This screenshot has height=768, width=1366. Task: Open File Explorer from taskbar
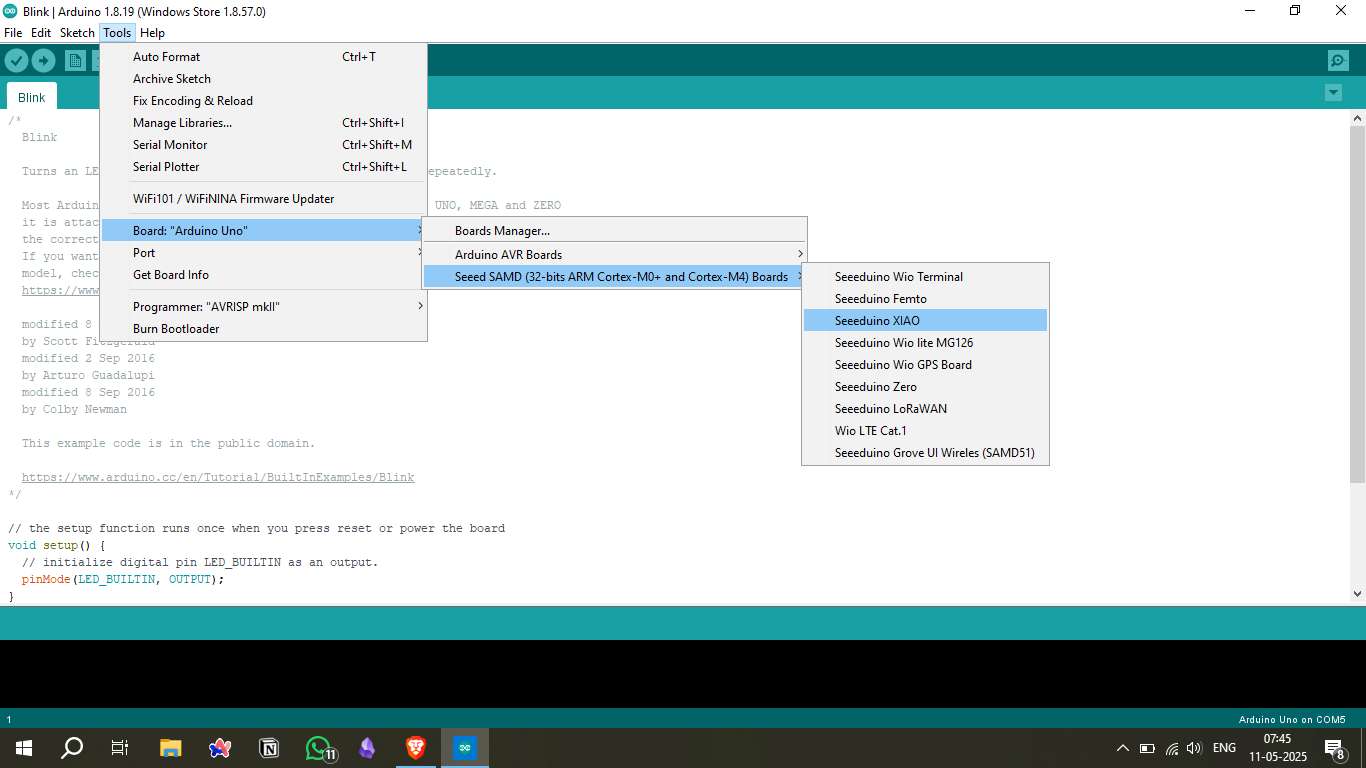pos(171,747)
